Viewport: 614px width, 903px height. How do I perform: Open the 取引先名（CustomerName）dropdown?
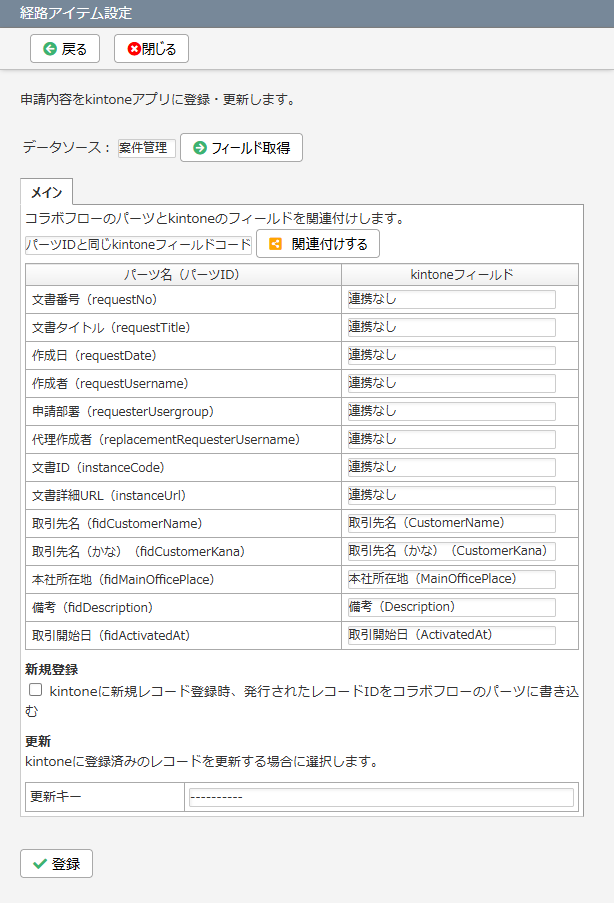pyautogui.click(x=452, y=523)
